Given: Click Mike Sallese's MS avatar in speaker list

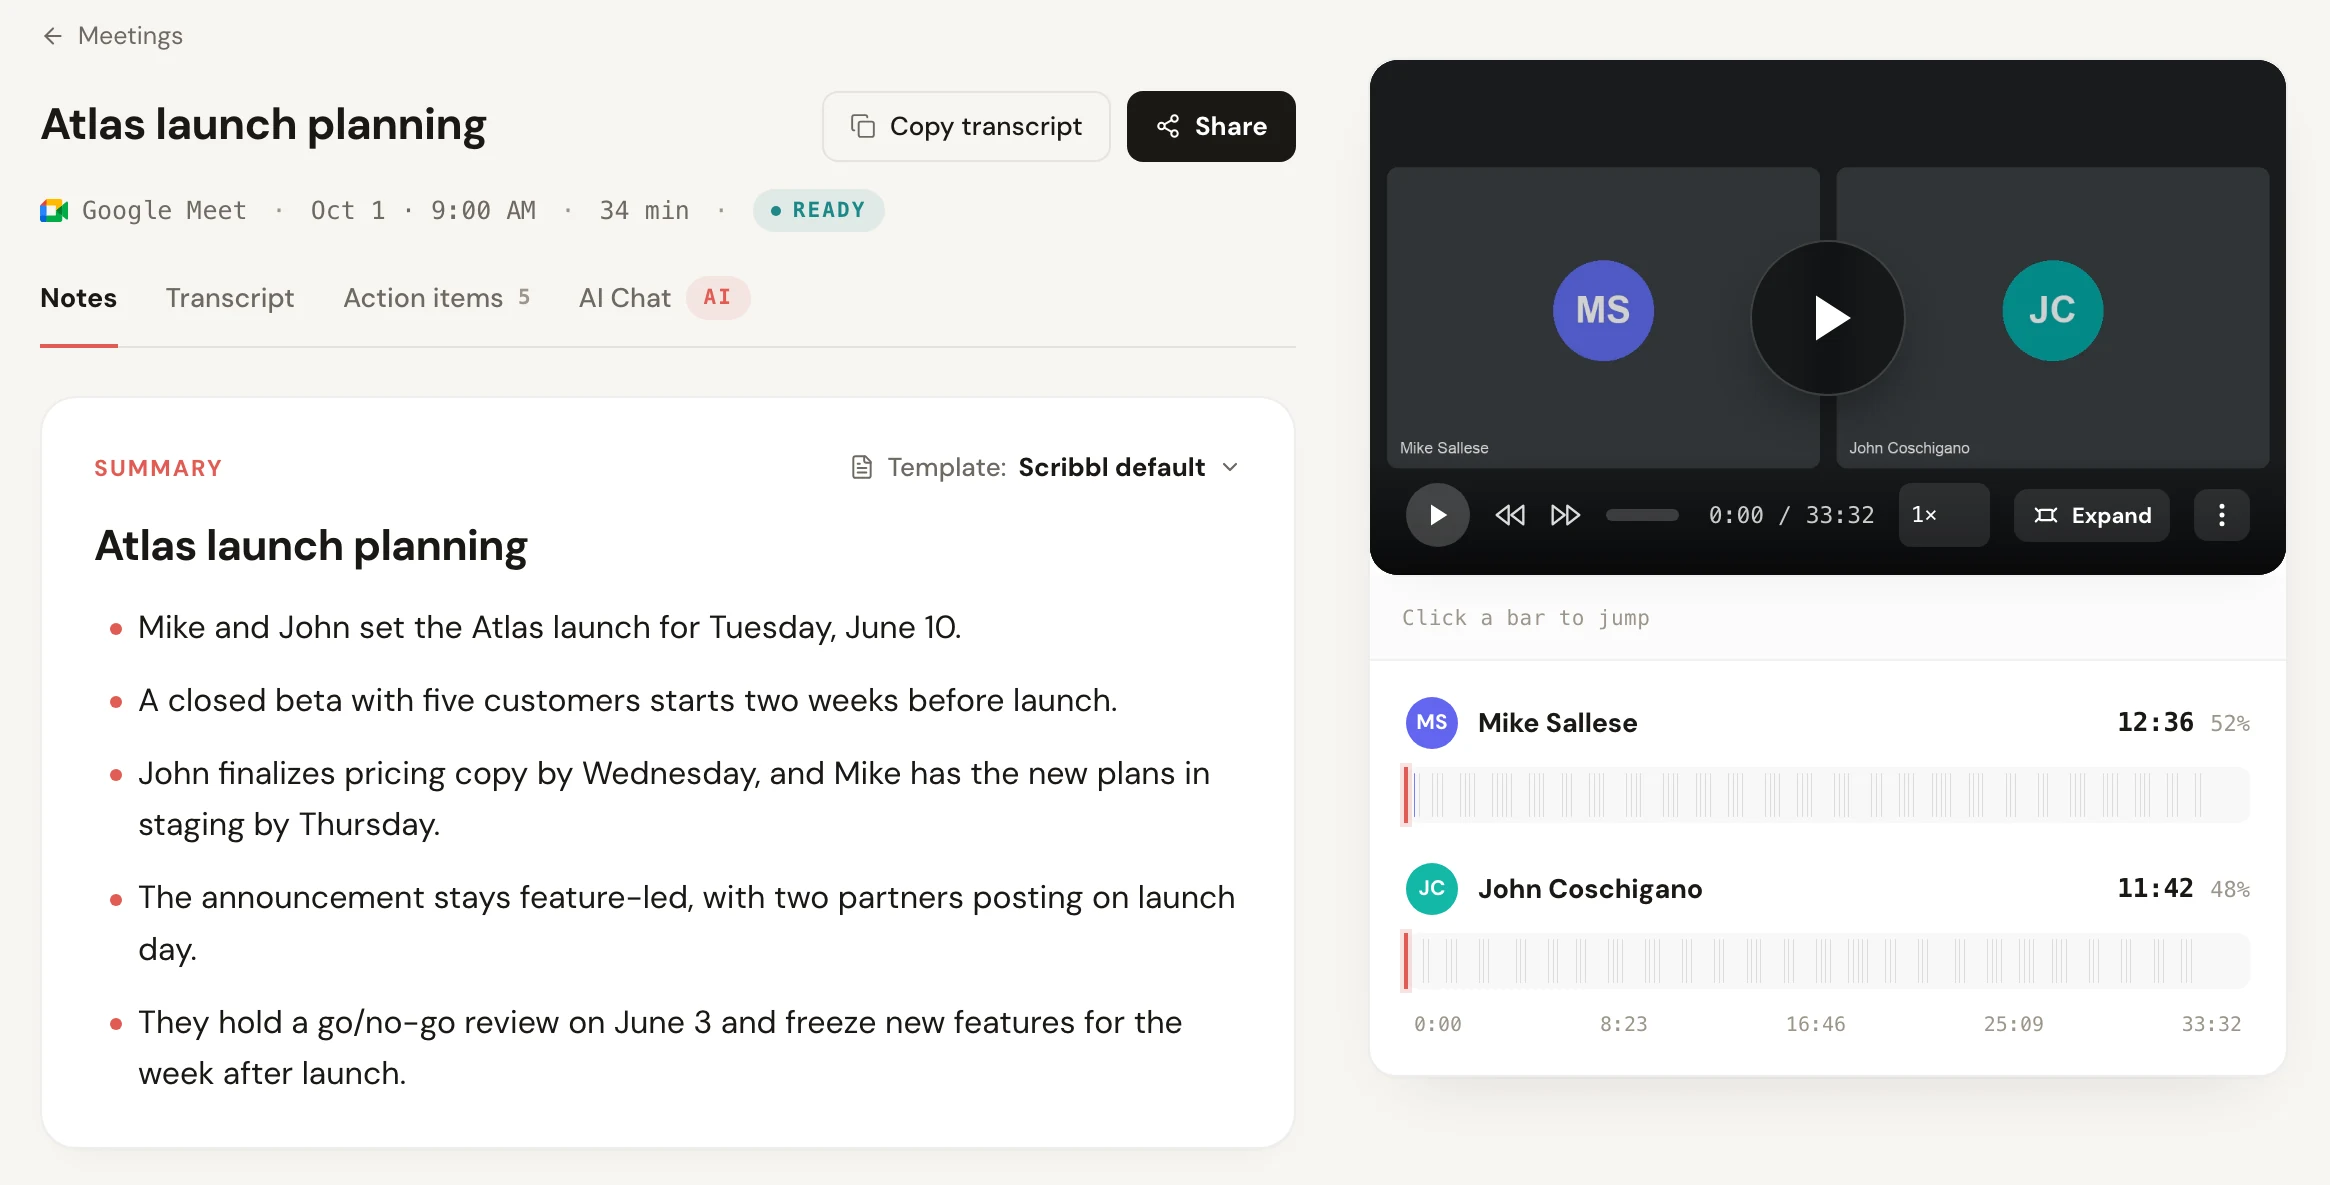Looking at the screenshot, I should coord(1431,723).
